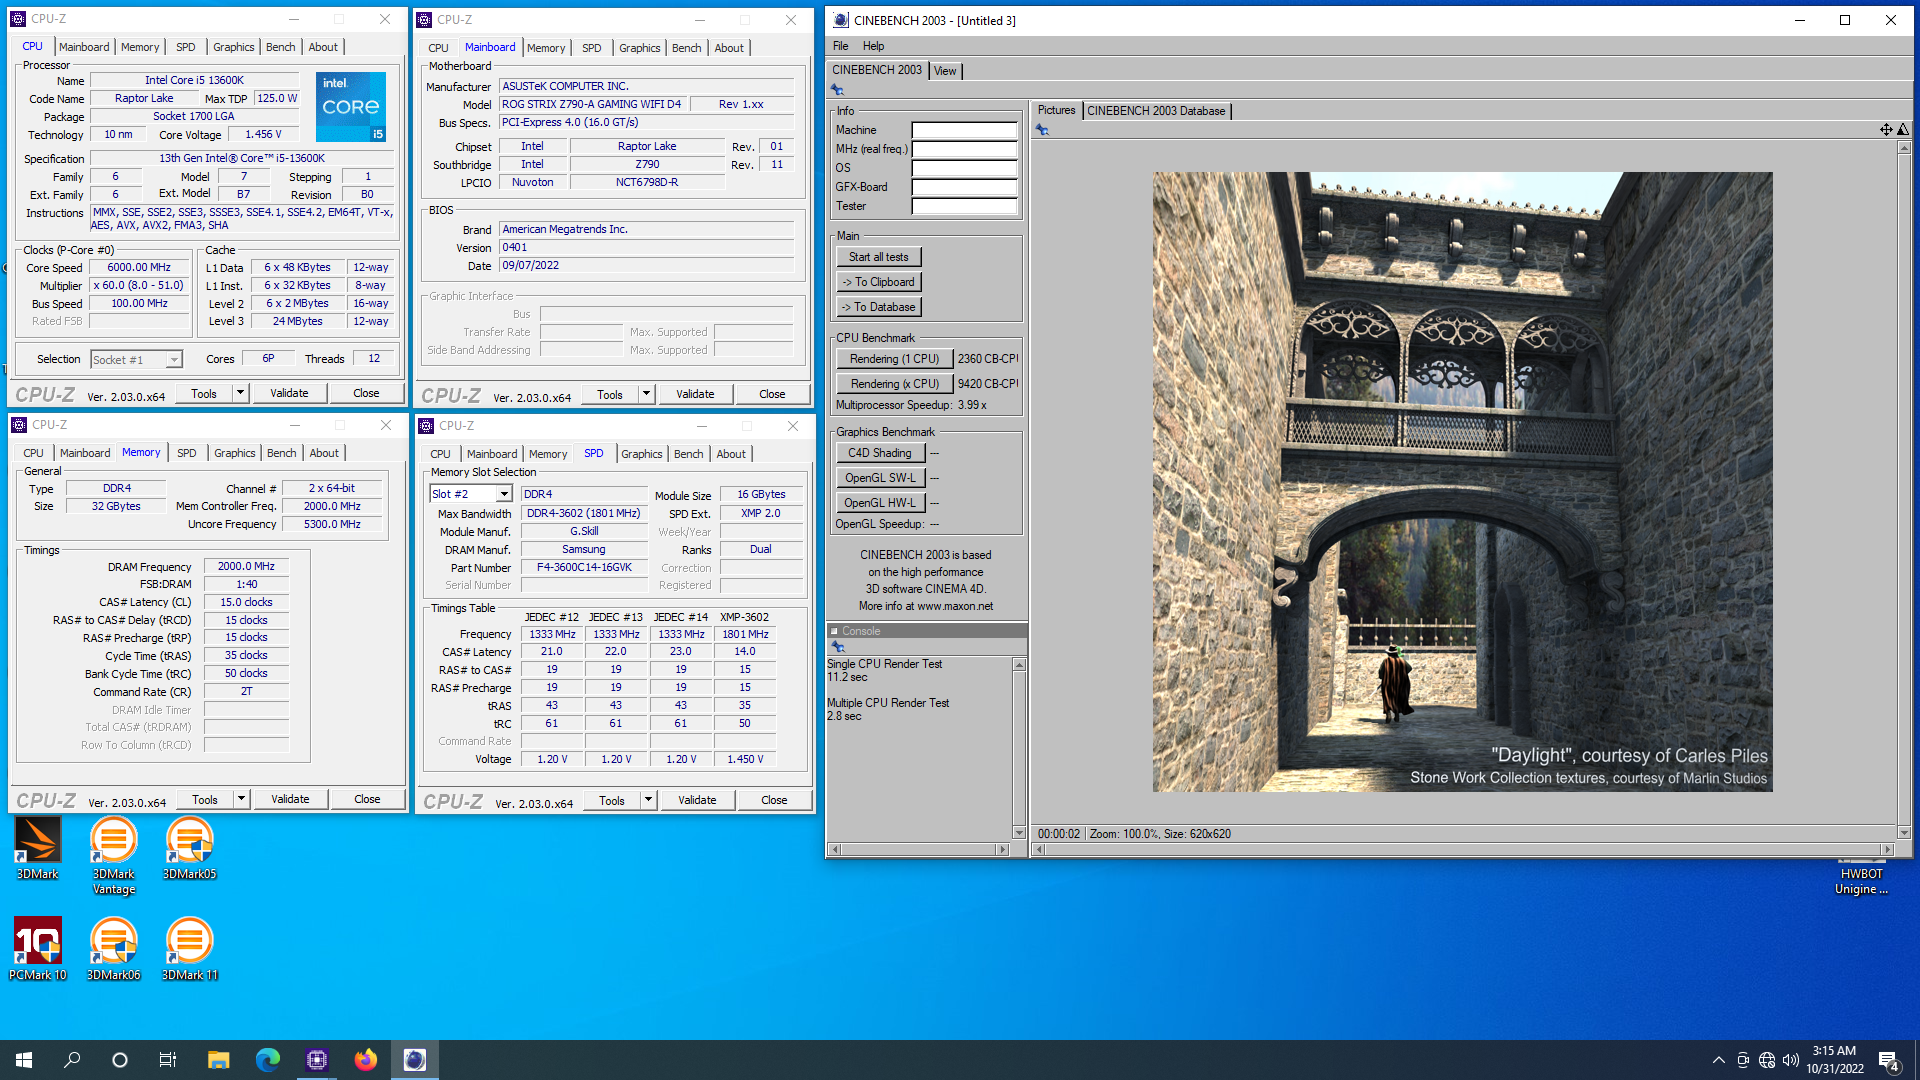
Task: Open the Socket #1 selection dropdown
Action: pyautogui.click(x=174, y=360)
